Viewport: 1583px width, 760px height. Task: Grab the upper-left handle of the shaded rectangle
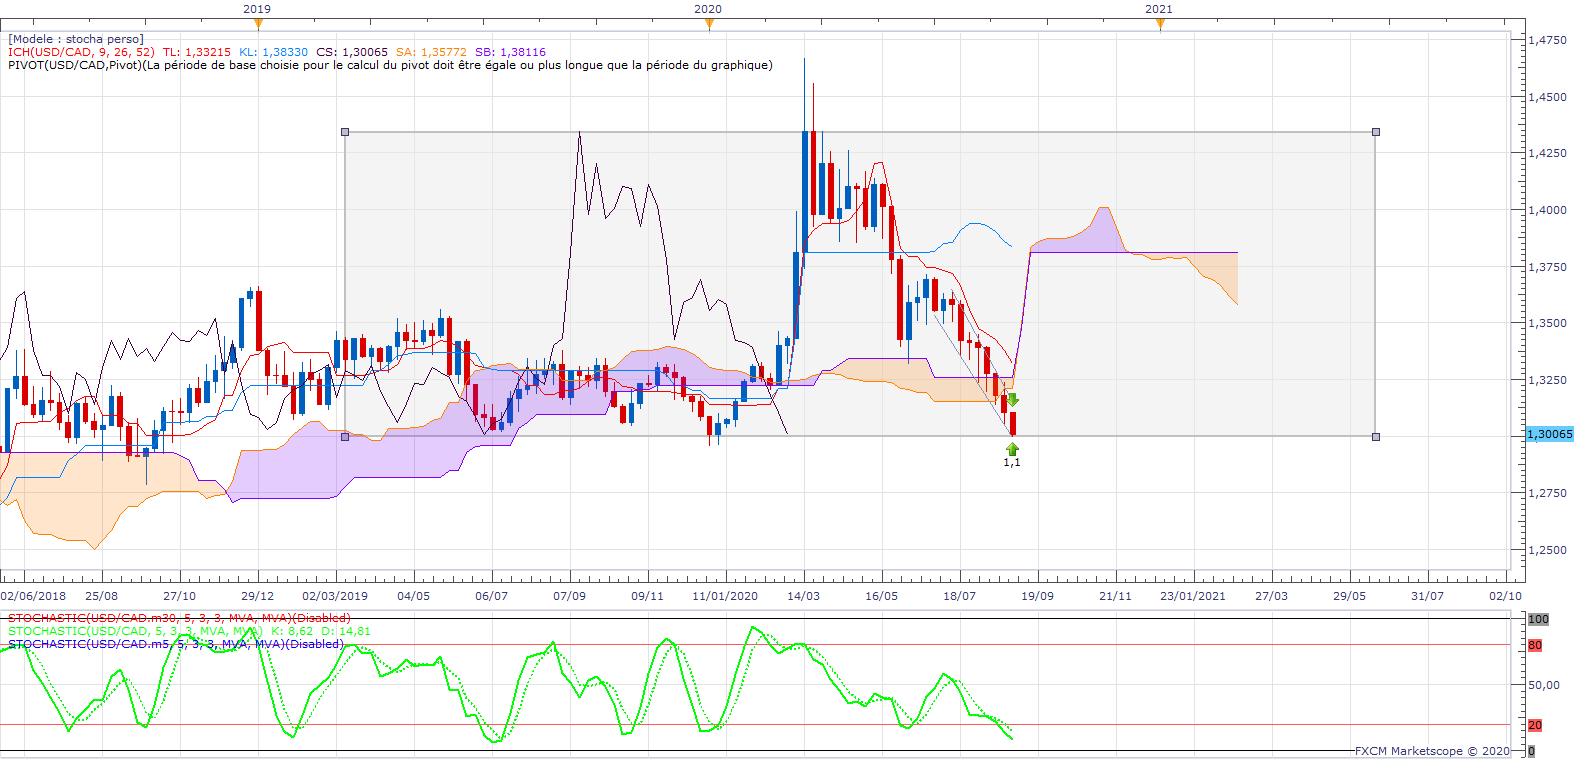345,132
